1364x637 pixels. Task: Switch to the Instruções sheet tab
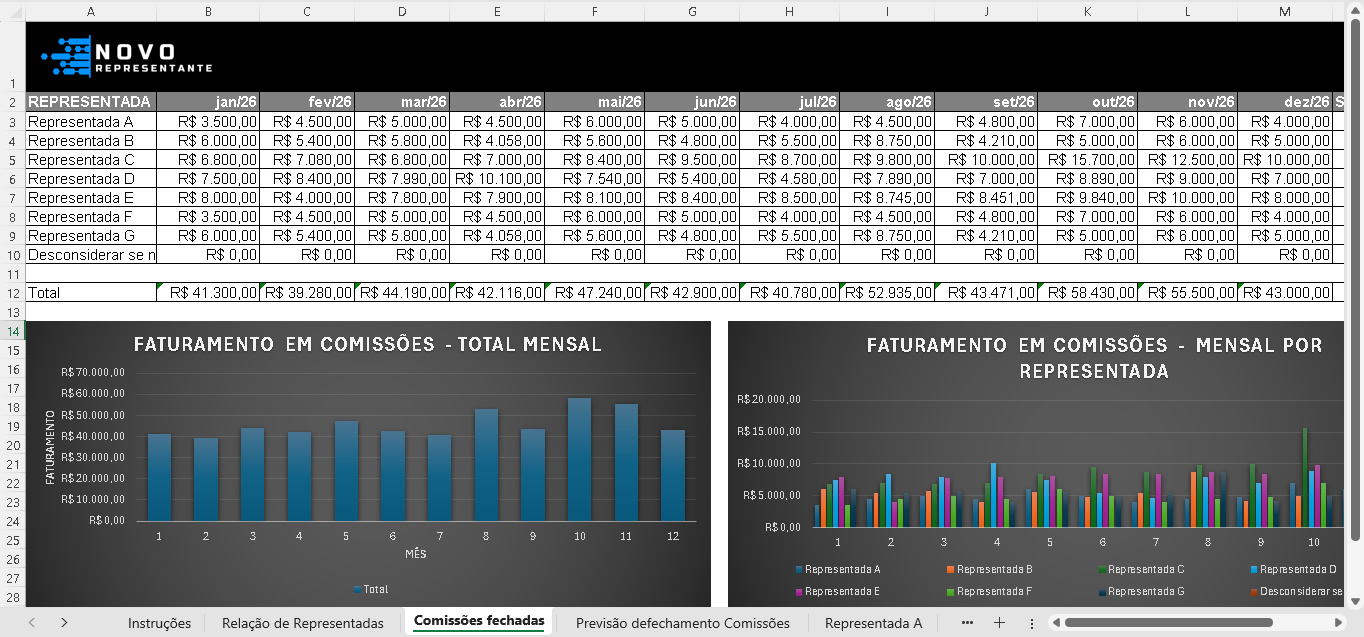[159, 623]
